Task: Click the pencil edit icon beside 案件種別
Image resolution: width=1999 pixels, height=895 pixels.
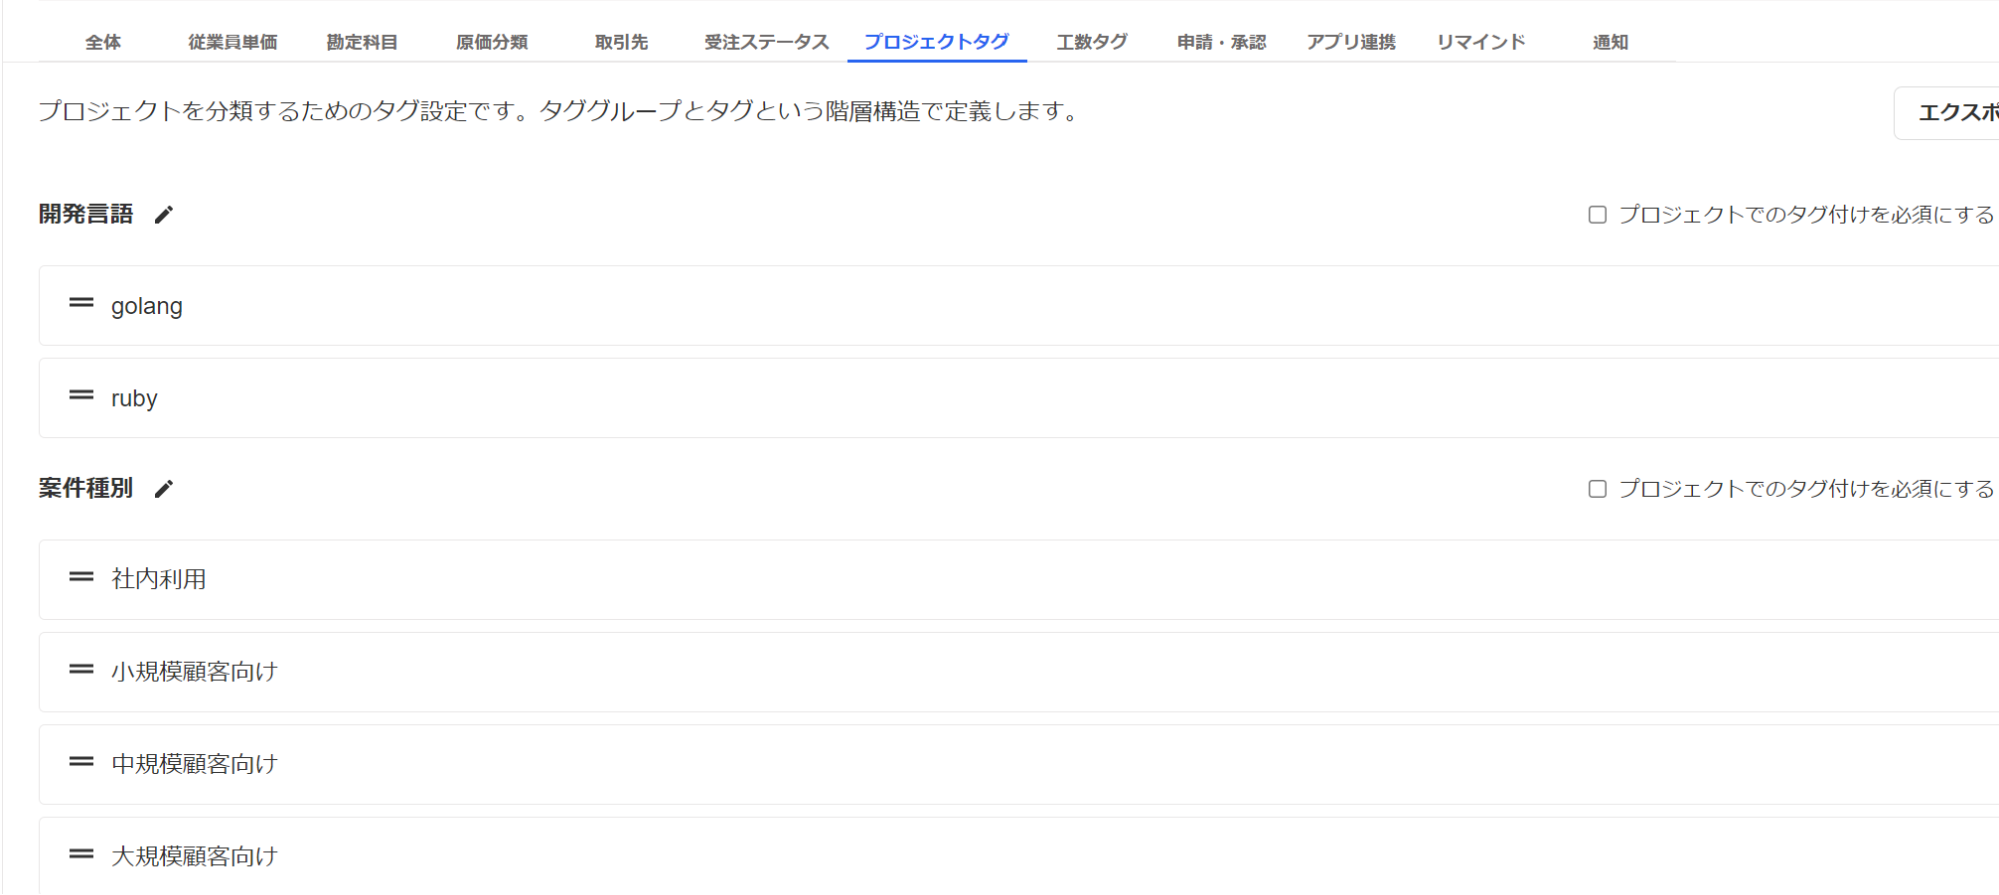Action: pos(164,489)
